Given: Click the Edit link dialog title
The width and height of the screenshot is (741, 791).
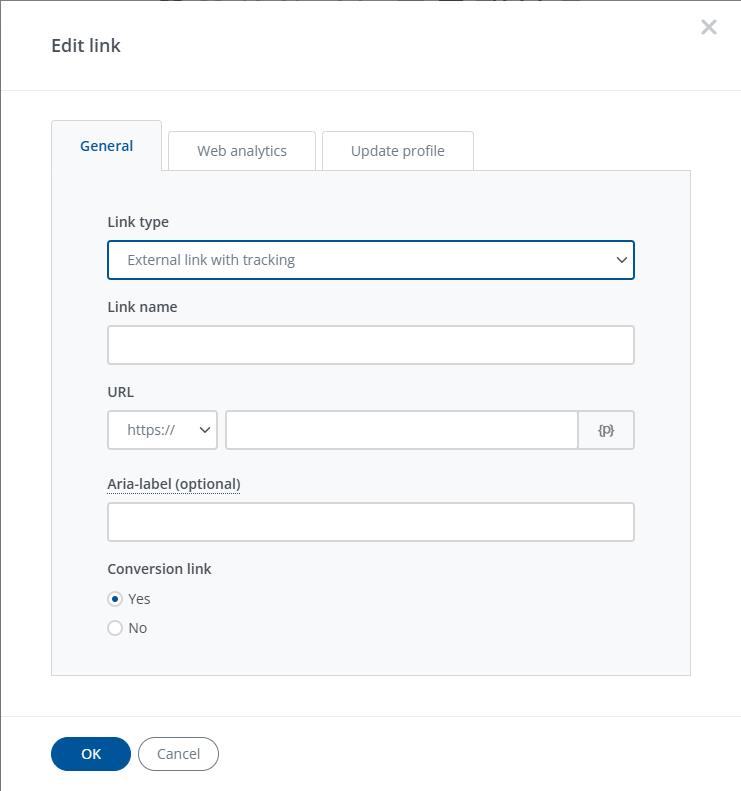Looking at the screenshot, I should [x=86, y=45].
